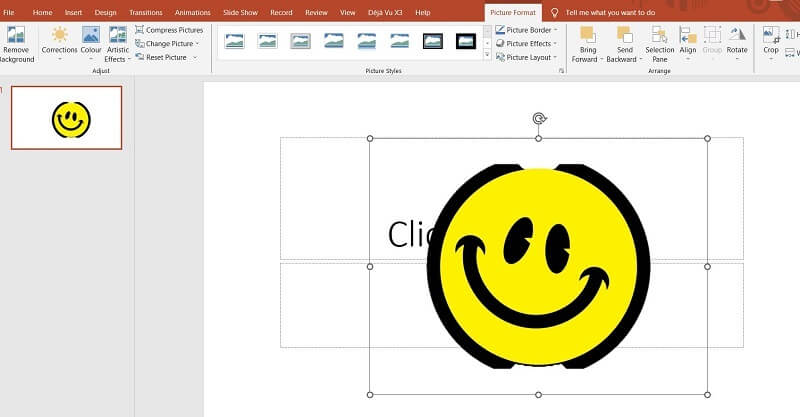Expand the Picture Styles gallery more arrow
Viewport: 800px width, 417px height.
(x=487, y=55)
